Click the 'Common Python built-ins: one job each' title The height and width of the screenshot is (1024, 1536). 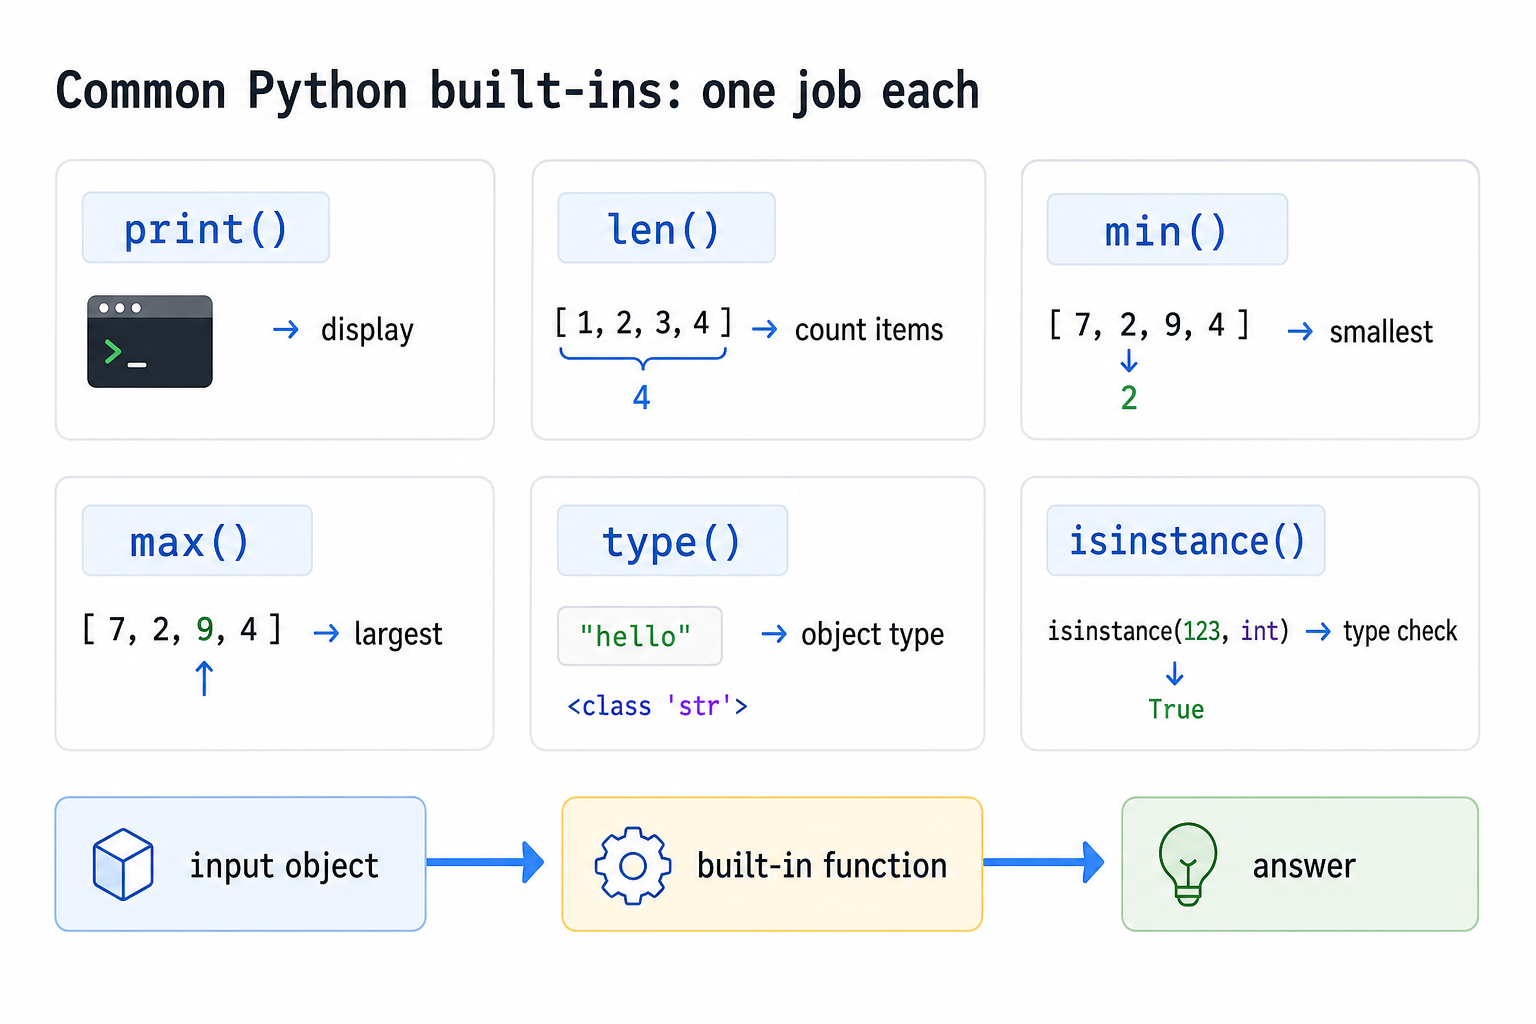pyautogui.click(x=517, y=92)
